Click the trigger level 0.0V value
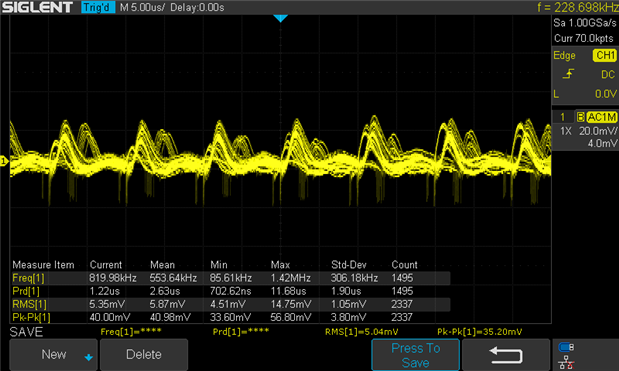Image resolution: width=619 pixels, height=371 pixels. (x=606, y=94)
